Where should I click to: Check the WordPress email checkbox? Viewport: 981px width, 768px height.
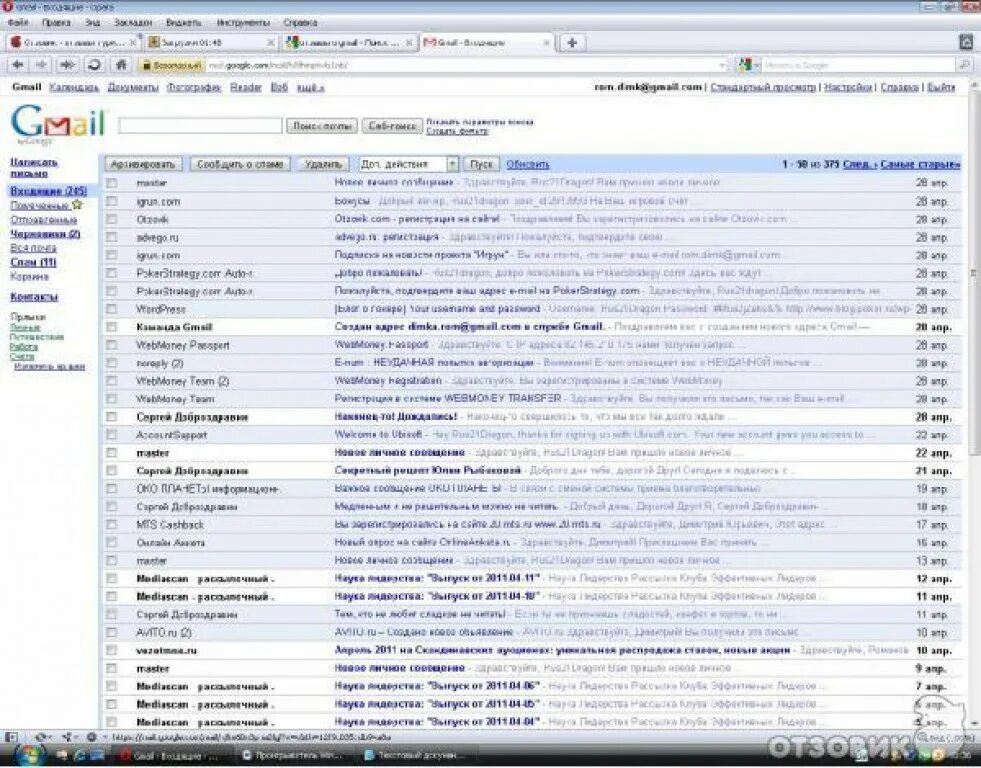[x=112, y=308]
